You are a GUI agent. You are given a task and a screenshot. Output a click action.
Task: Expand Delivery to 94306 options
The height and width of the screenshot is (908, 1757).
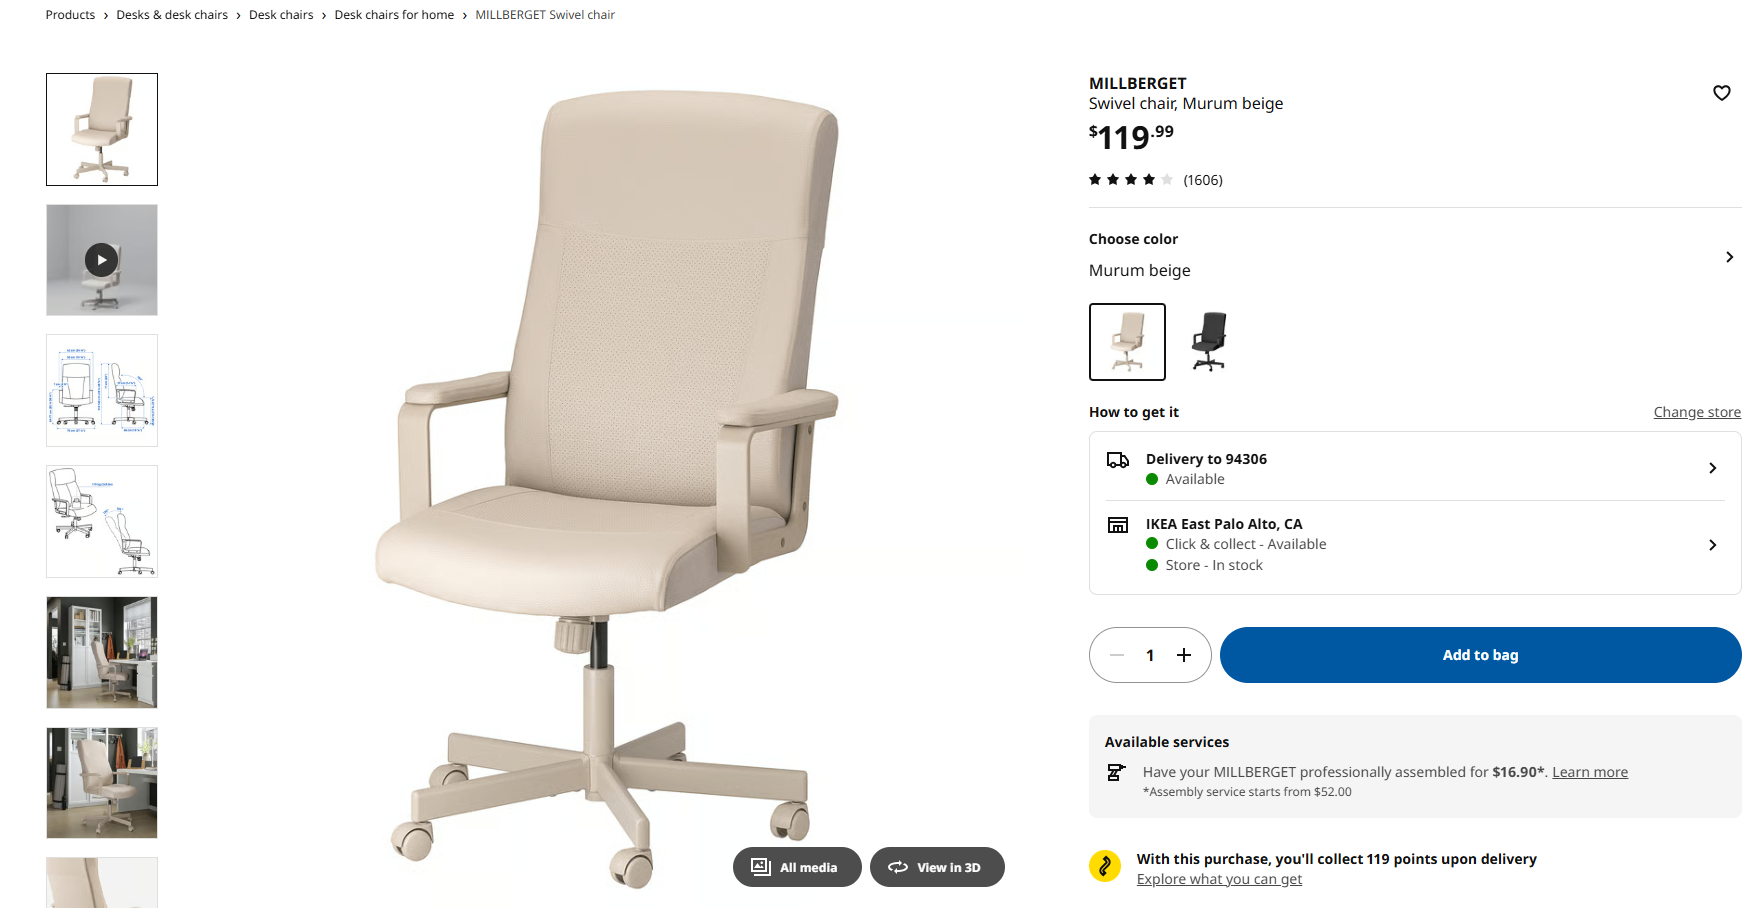point(1415,468)
